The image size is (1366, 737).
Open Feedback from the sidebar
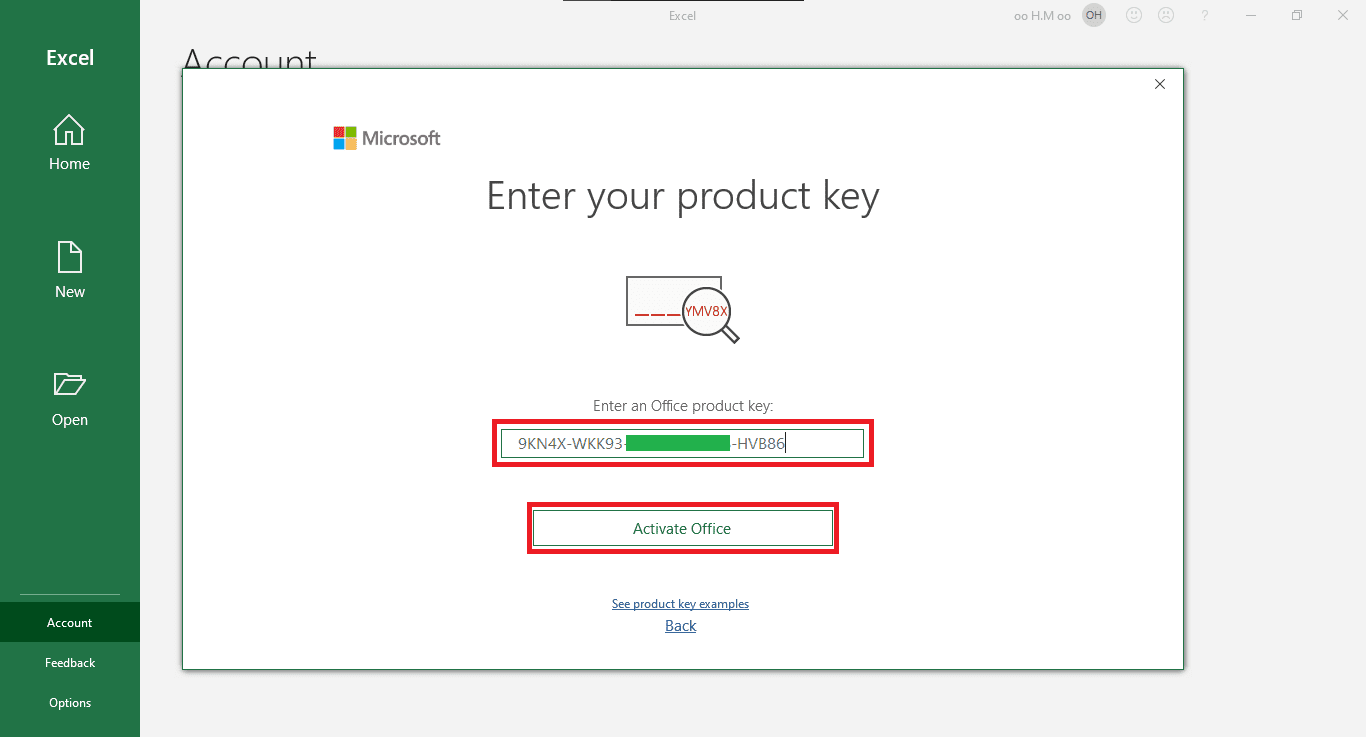click(69, 663)
